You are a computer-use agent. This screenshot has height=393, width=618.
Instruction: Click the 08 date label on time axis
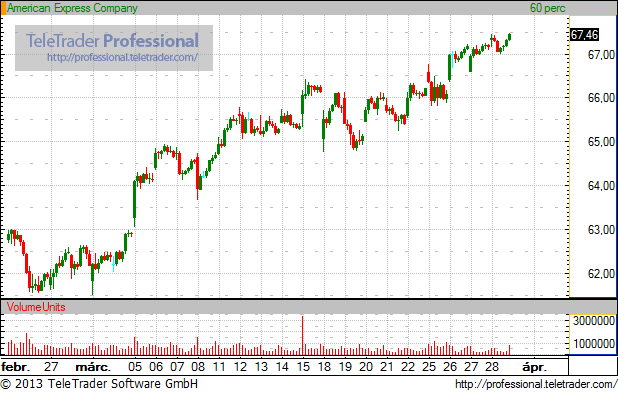[x=198, y=367]
